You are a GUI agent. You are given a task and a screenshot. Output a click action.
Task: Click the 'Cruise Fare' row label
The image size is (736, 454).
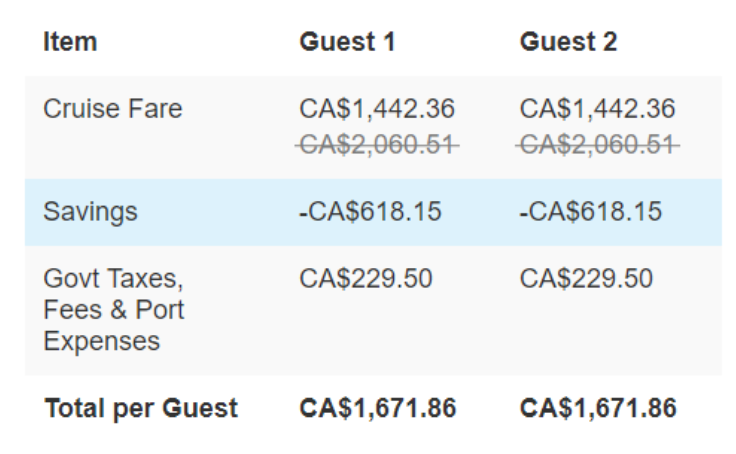(113, 108)
